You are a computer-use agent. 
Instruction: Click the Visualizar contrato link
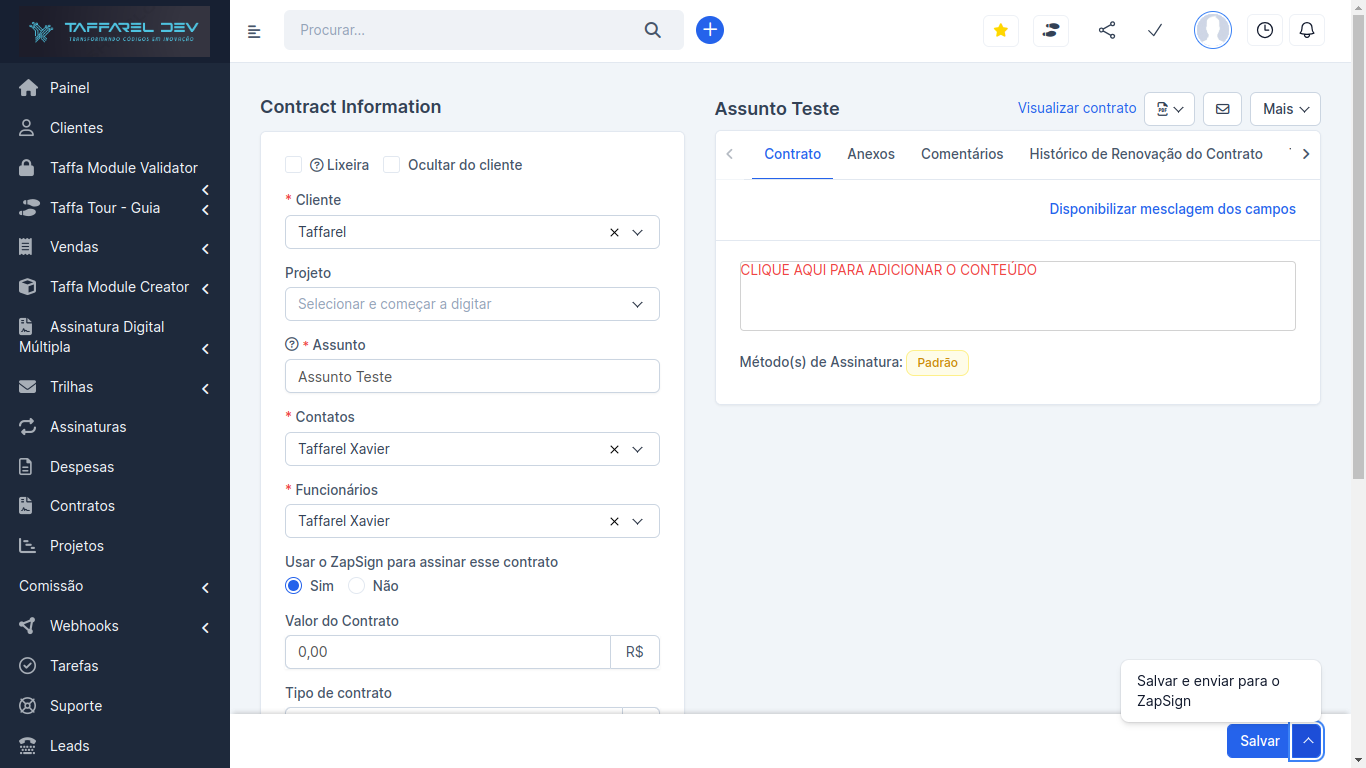click(x=1077, y=108)
